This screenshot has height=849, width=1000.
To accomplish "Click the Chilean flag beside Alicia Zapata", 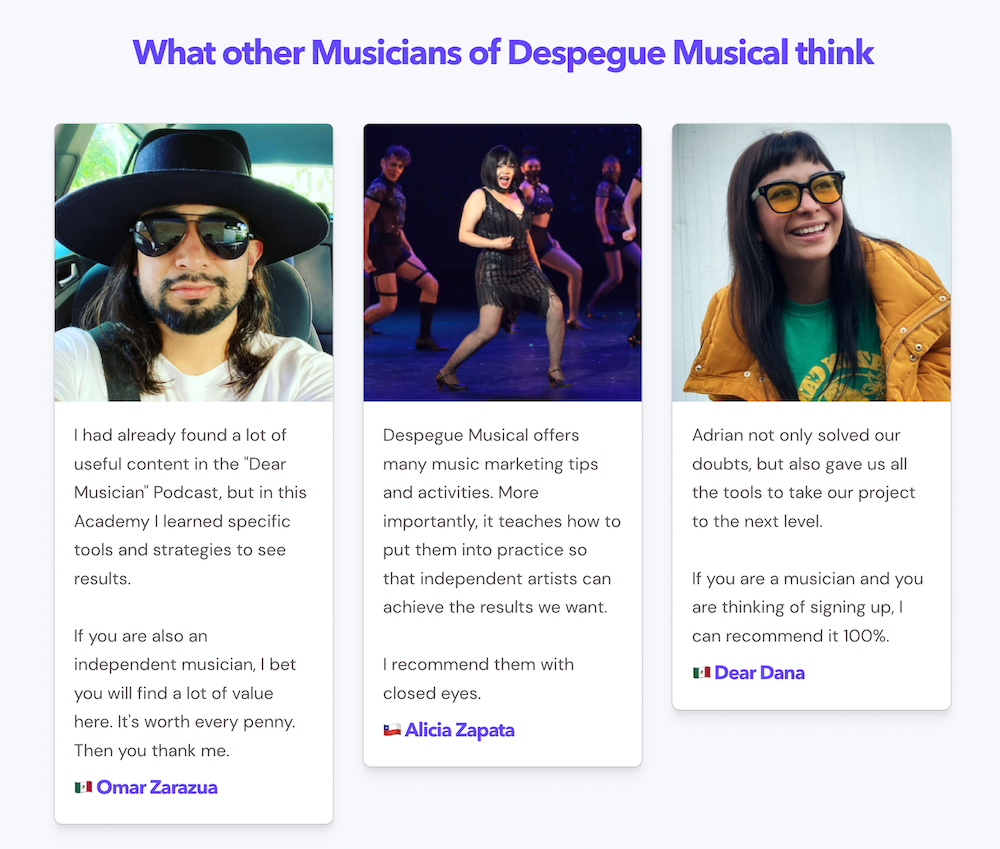I will (392, 730).
